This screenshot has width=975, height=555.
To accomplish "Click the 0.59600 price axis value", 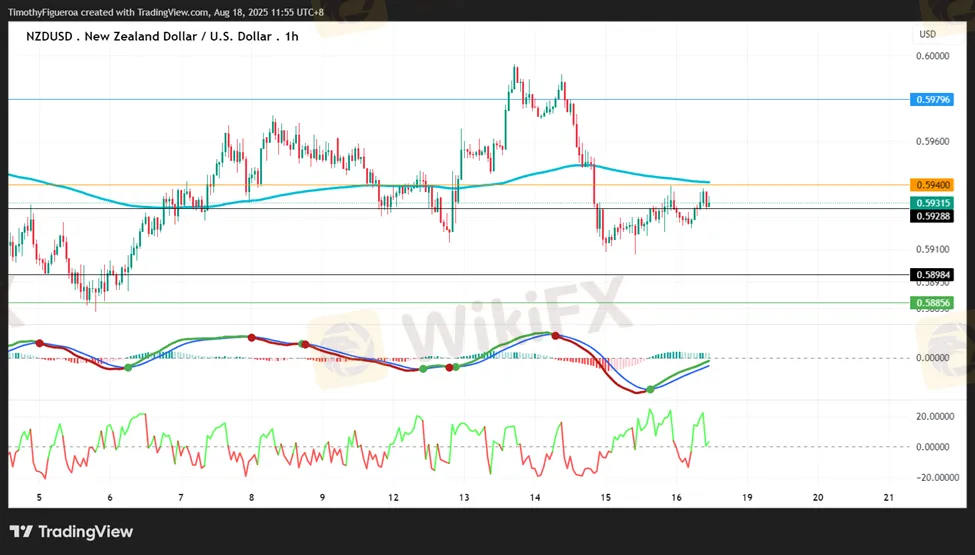I will tap(931, 141).
